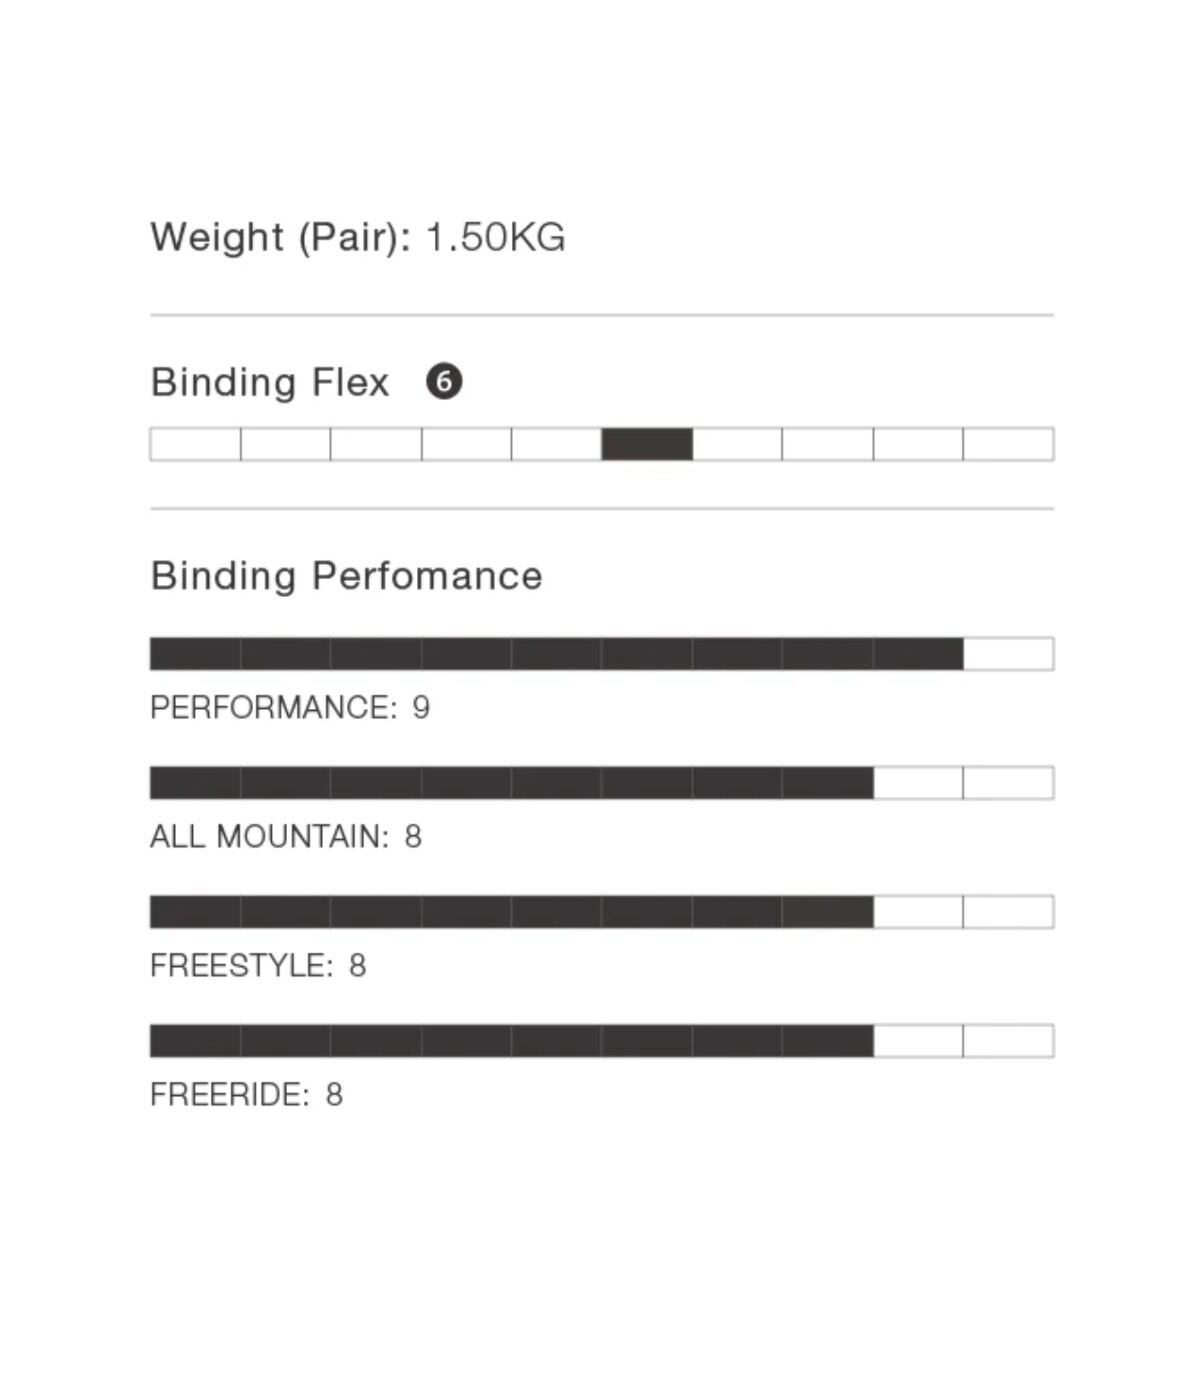Click the filled portion of Freeride bar
Viewport: 1201px width, 1383px height.
point(512,1041)
